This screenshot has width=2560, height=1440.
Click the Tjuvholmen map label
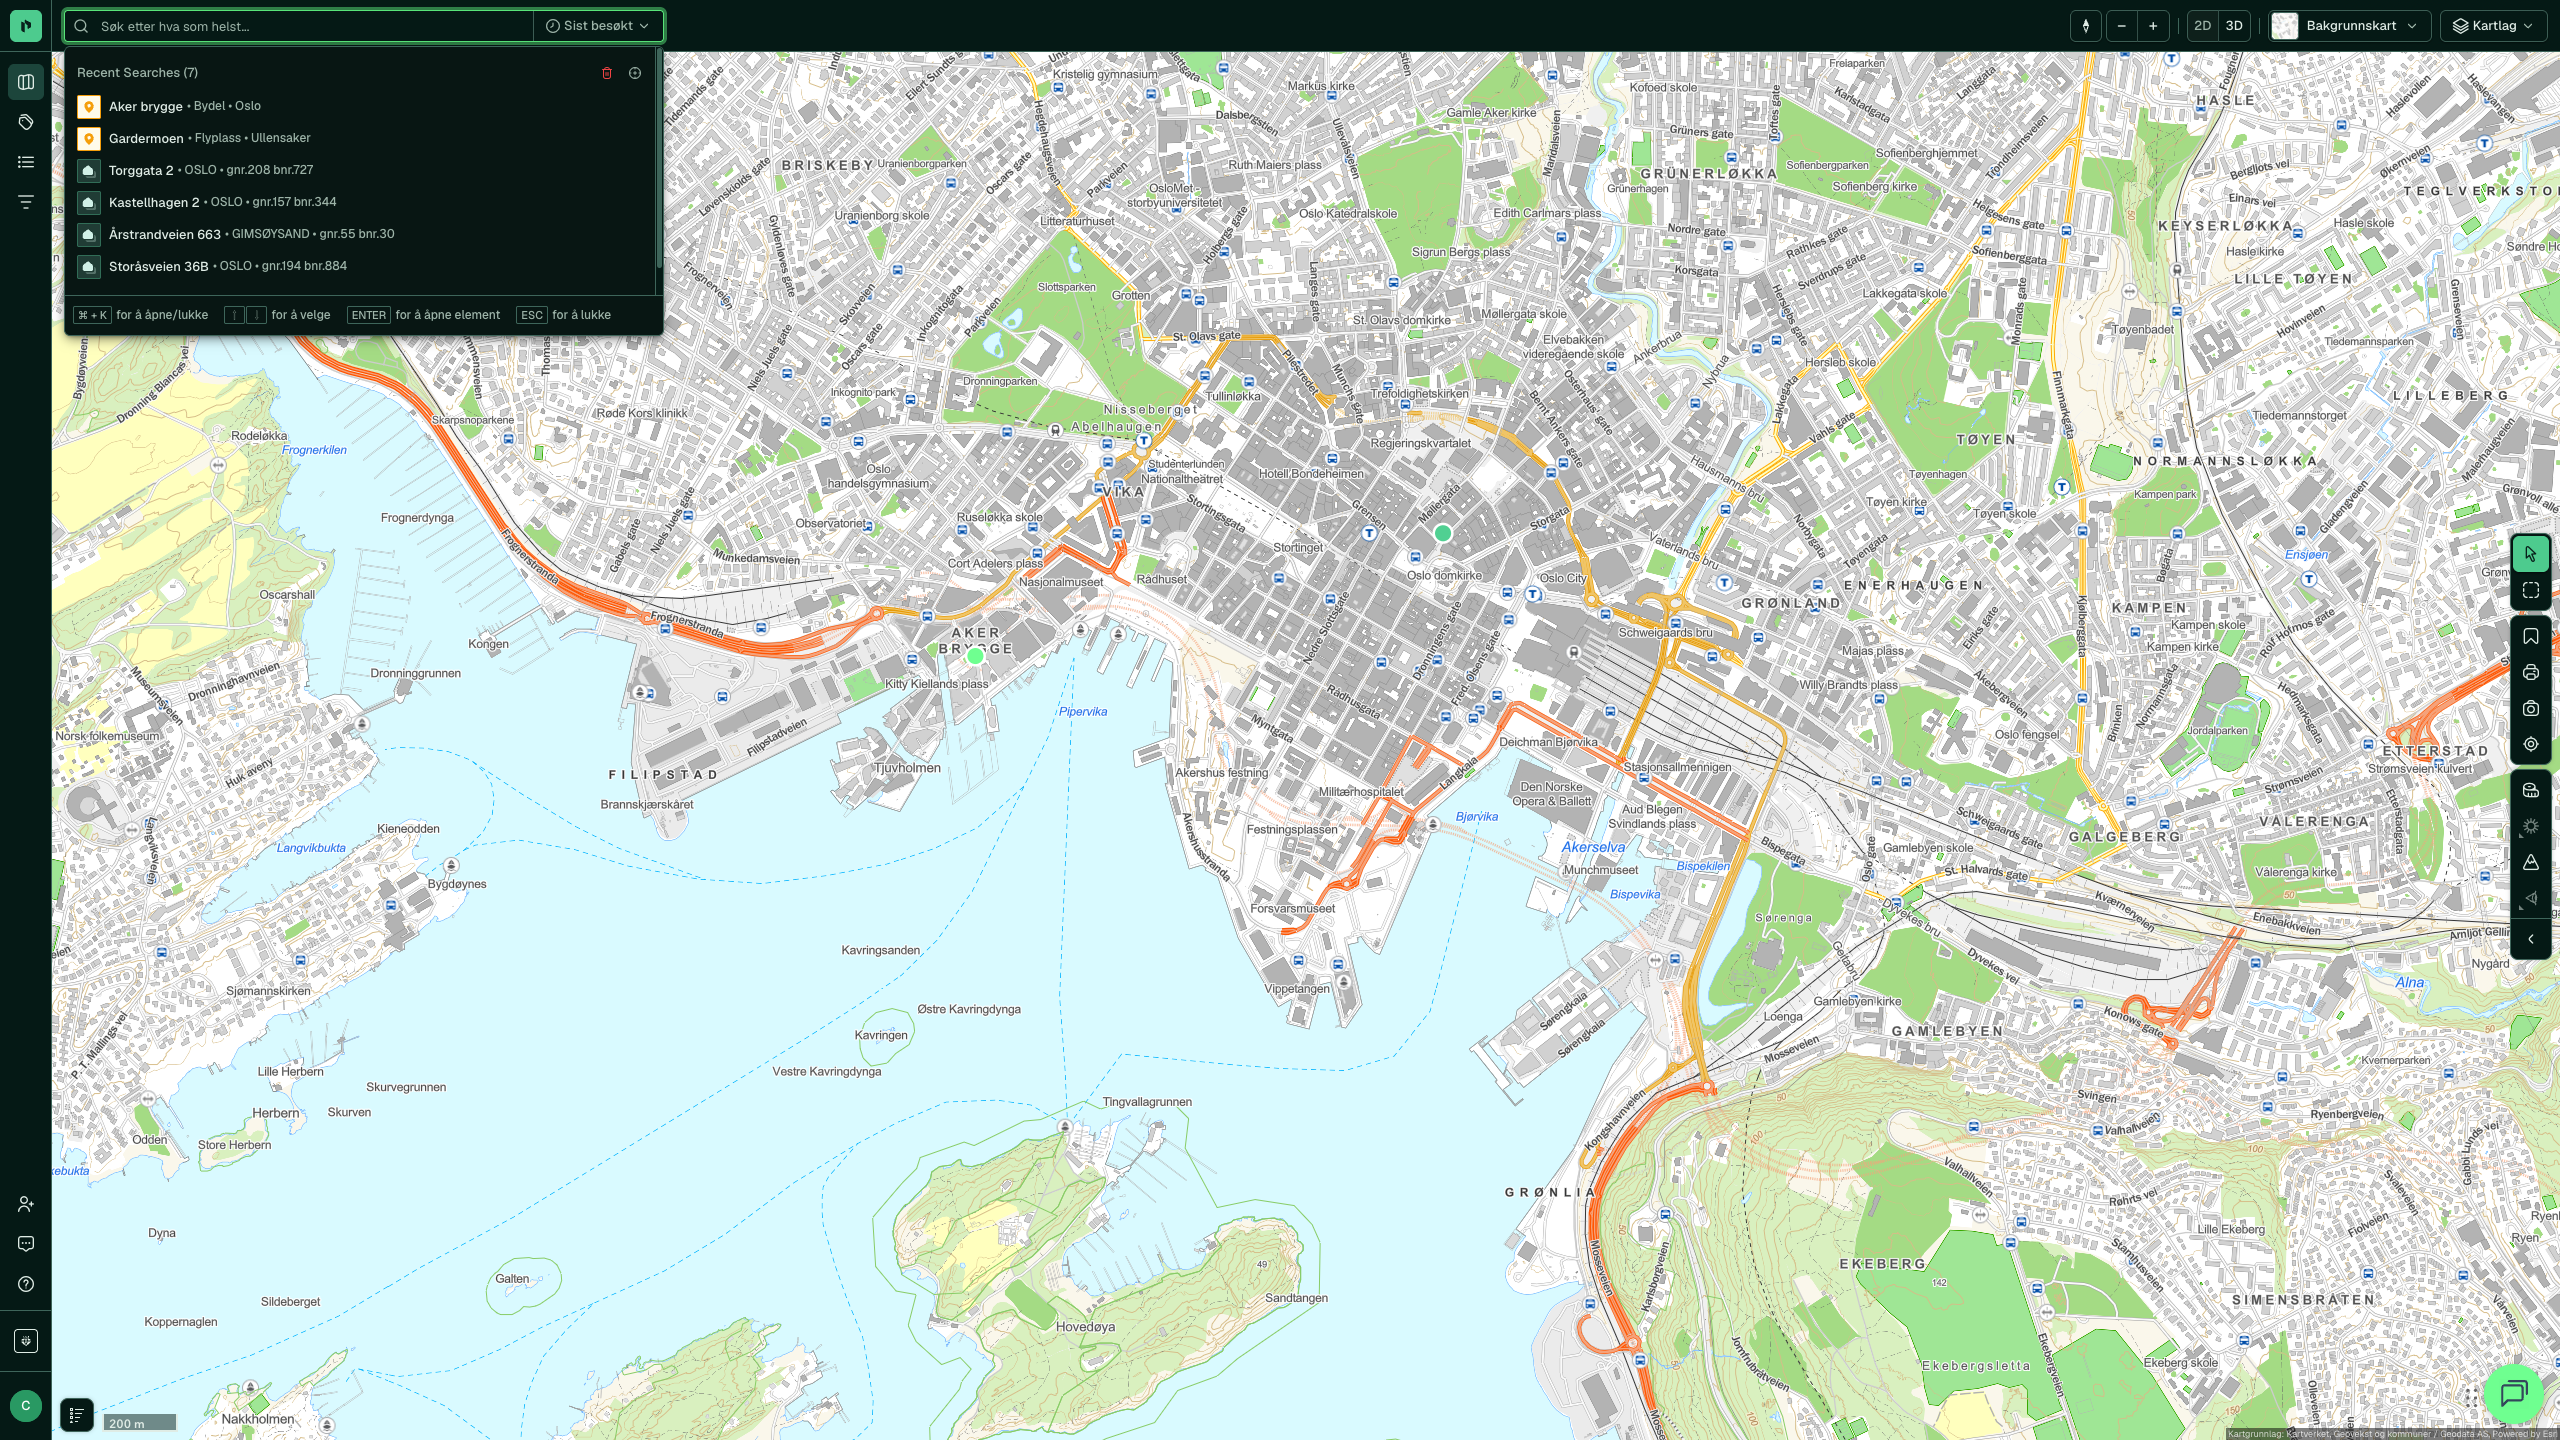[x=907, y=768]
